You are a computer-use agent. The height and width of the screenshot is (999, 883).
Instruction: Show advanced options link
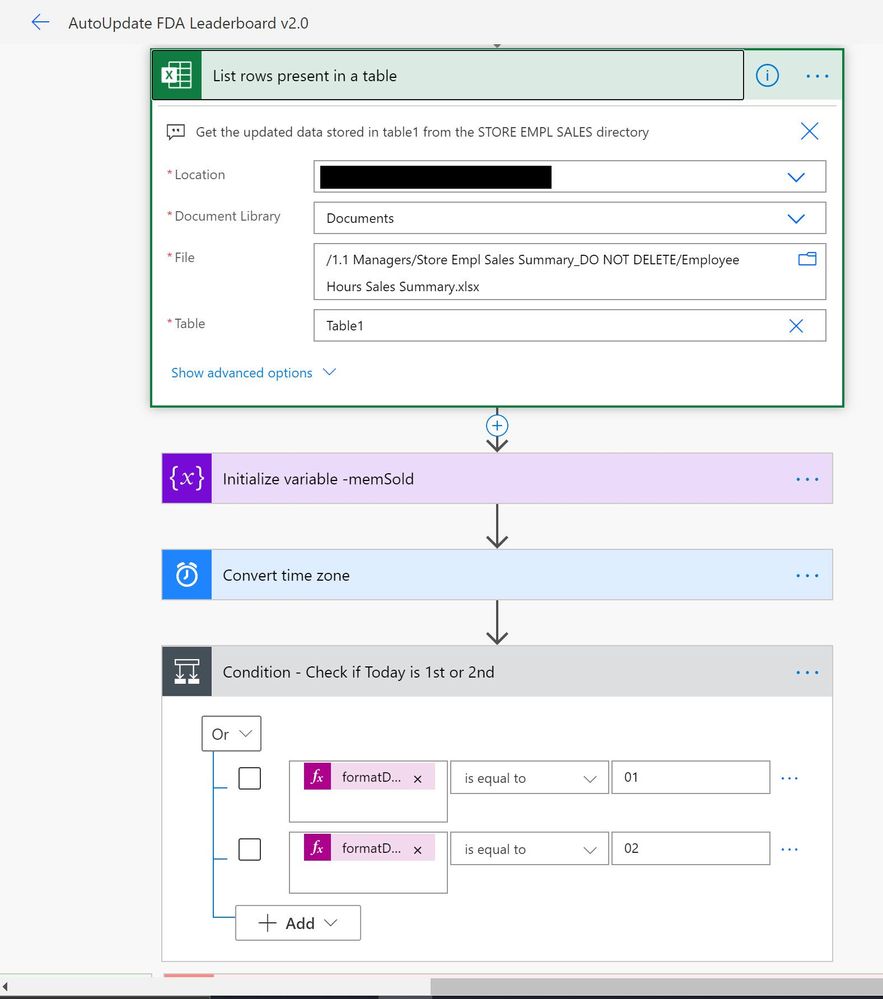pos(241,373)
